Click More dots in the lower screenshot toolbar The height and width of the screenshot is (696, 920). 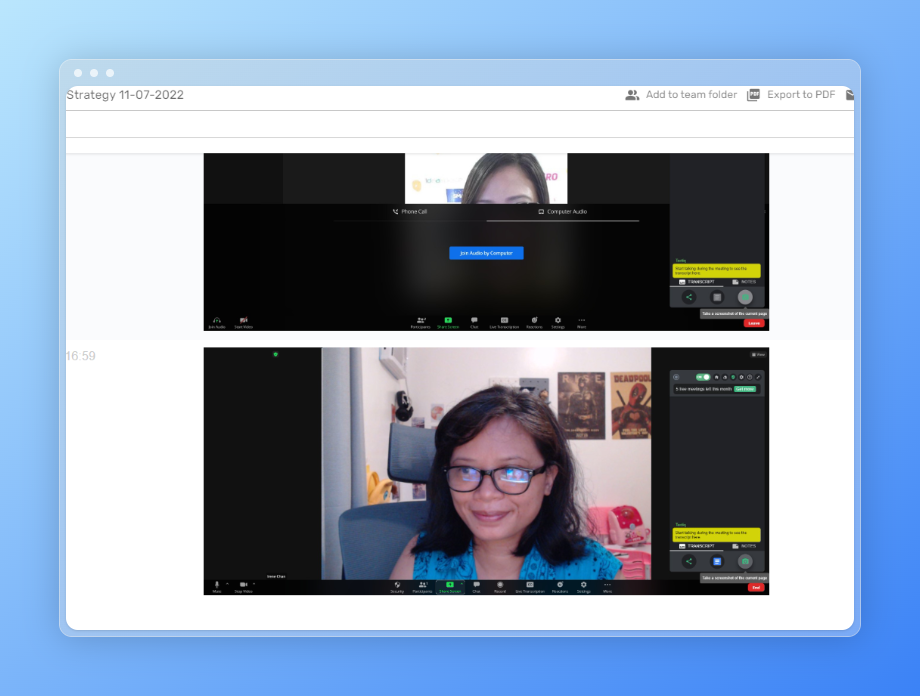[607, 586]
